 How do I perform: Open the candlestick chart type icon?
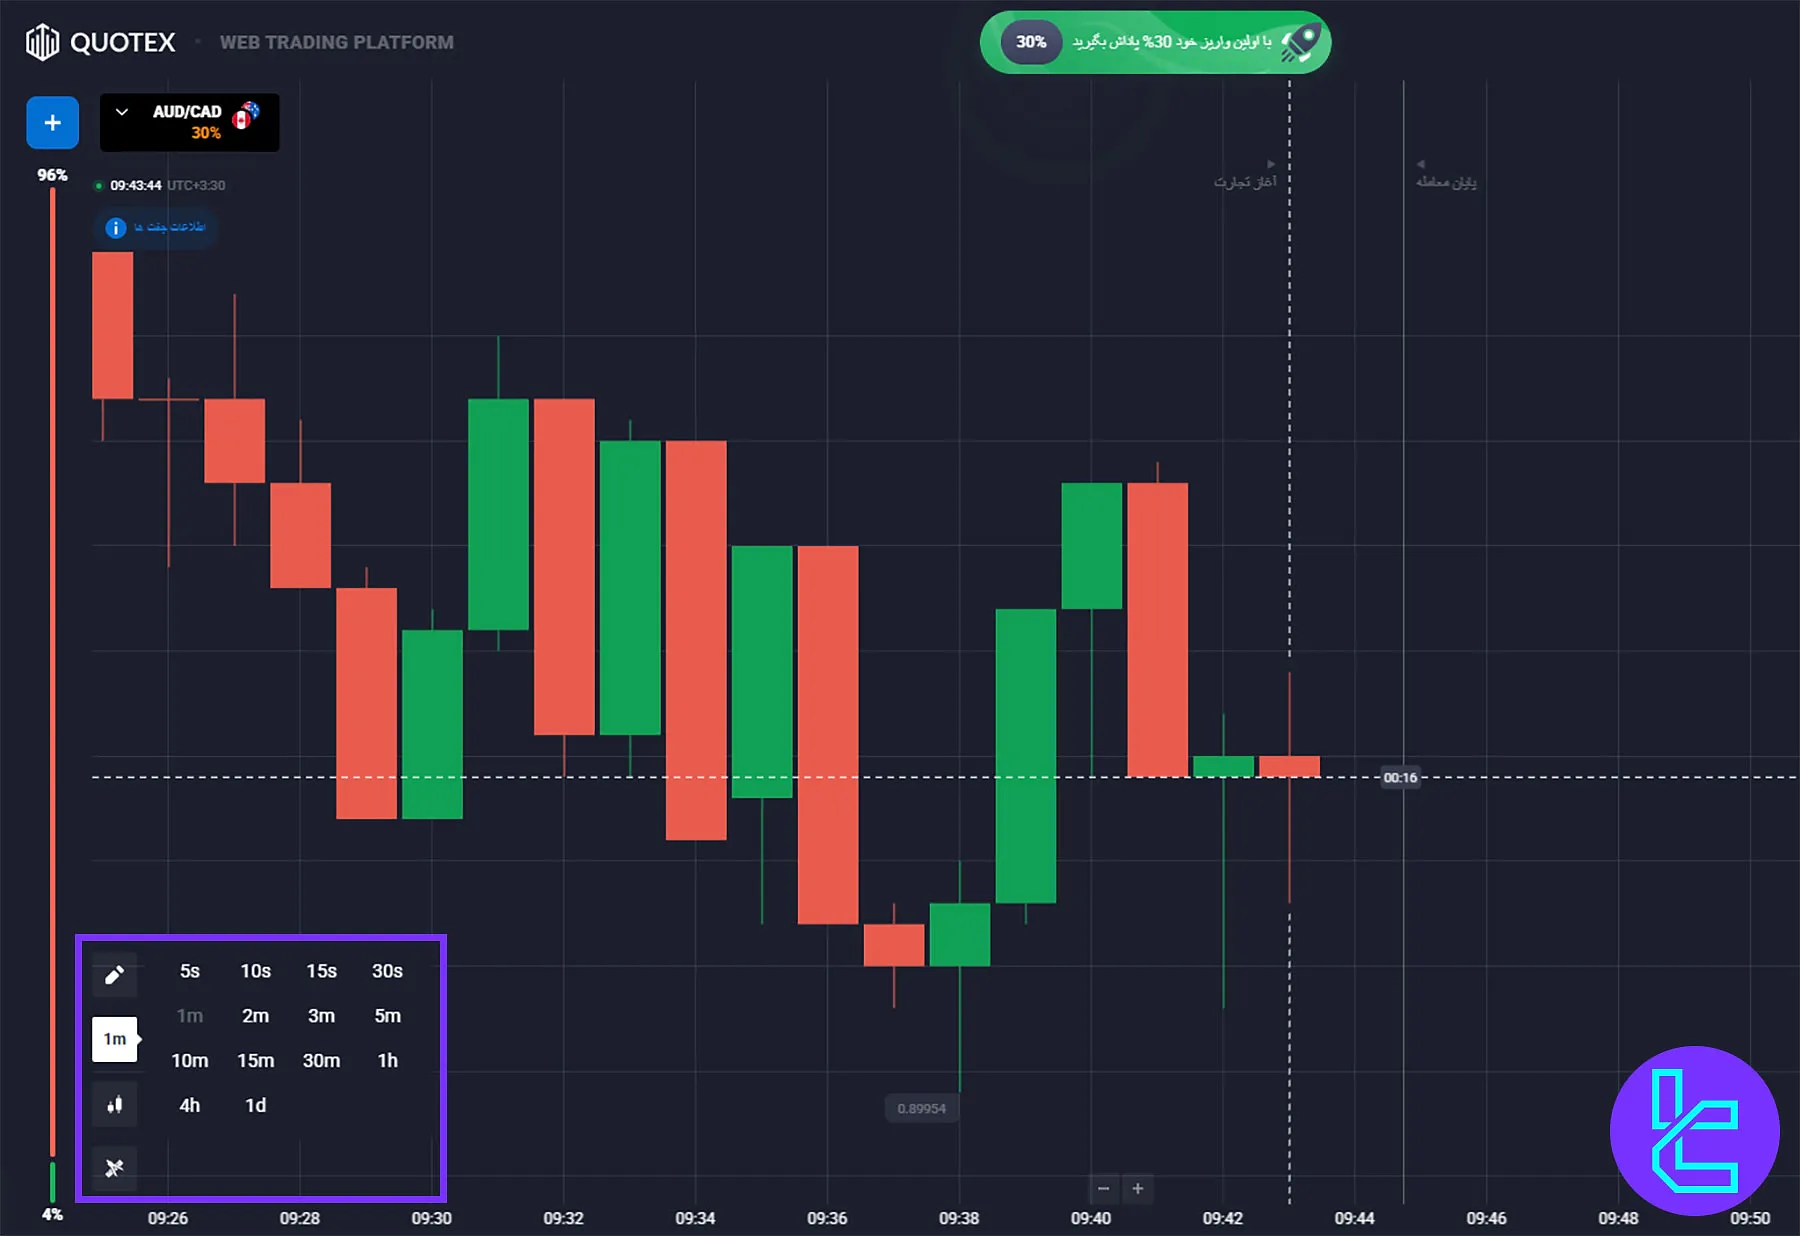tap(114, 1105)
